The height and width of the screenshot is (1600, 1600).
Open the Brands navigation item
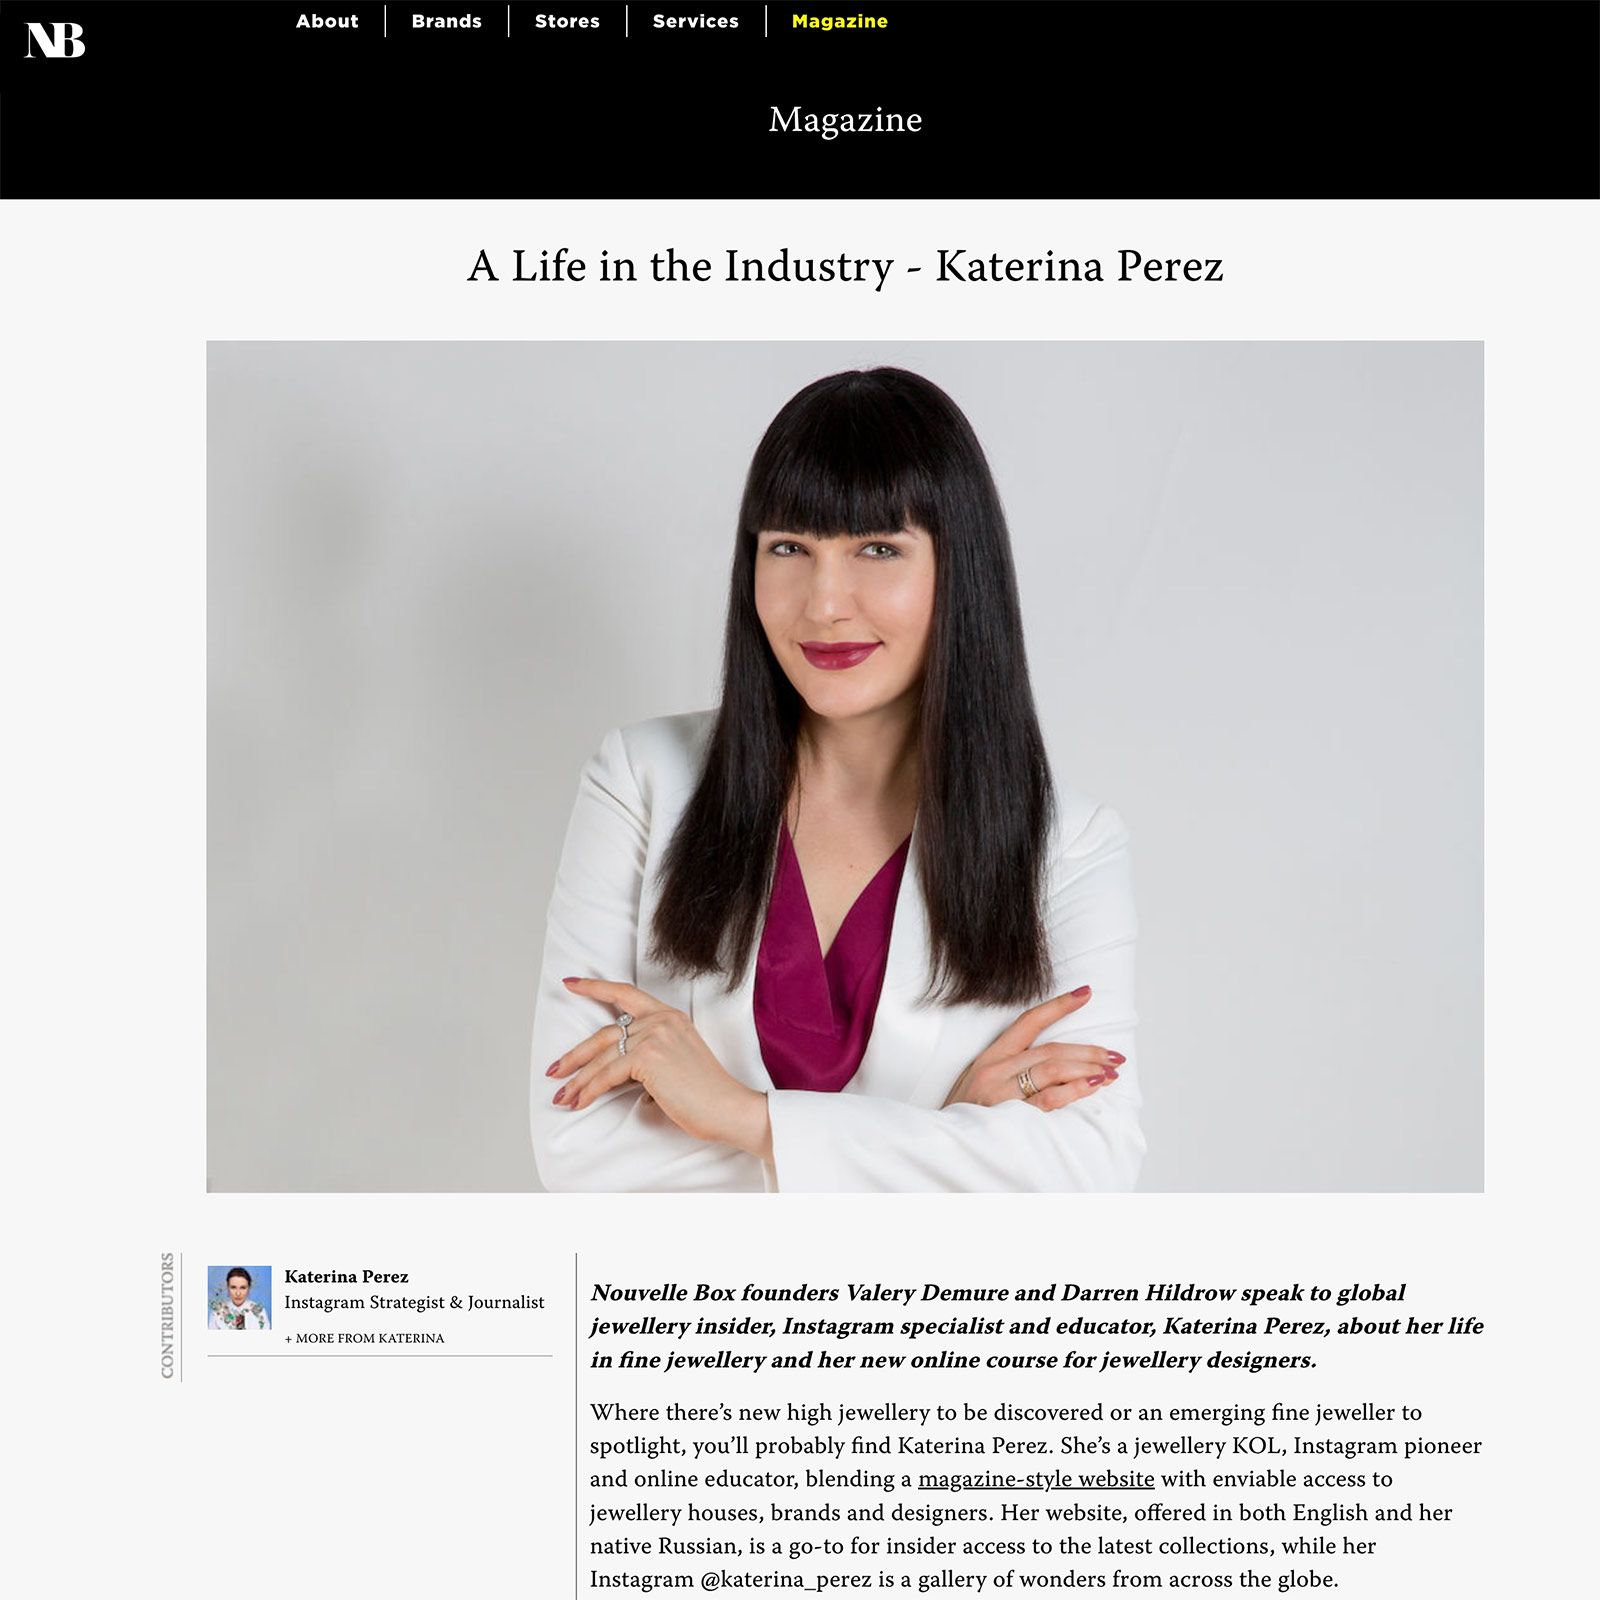pyautogui.click(x=446, y=21)
